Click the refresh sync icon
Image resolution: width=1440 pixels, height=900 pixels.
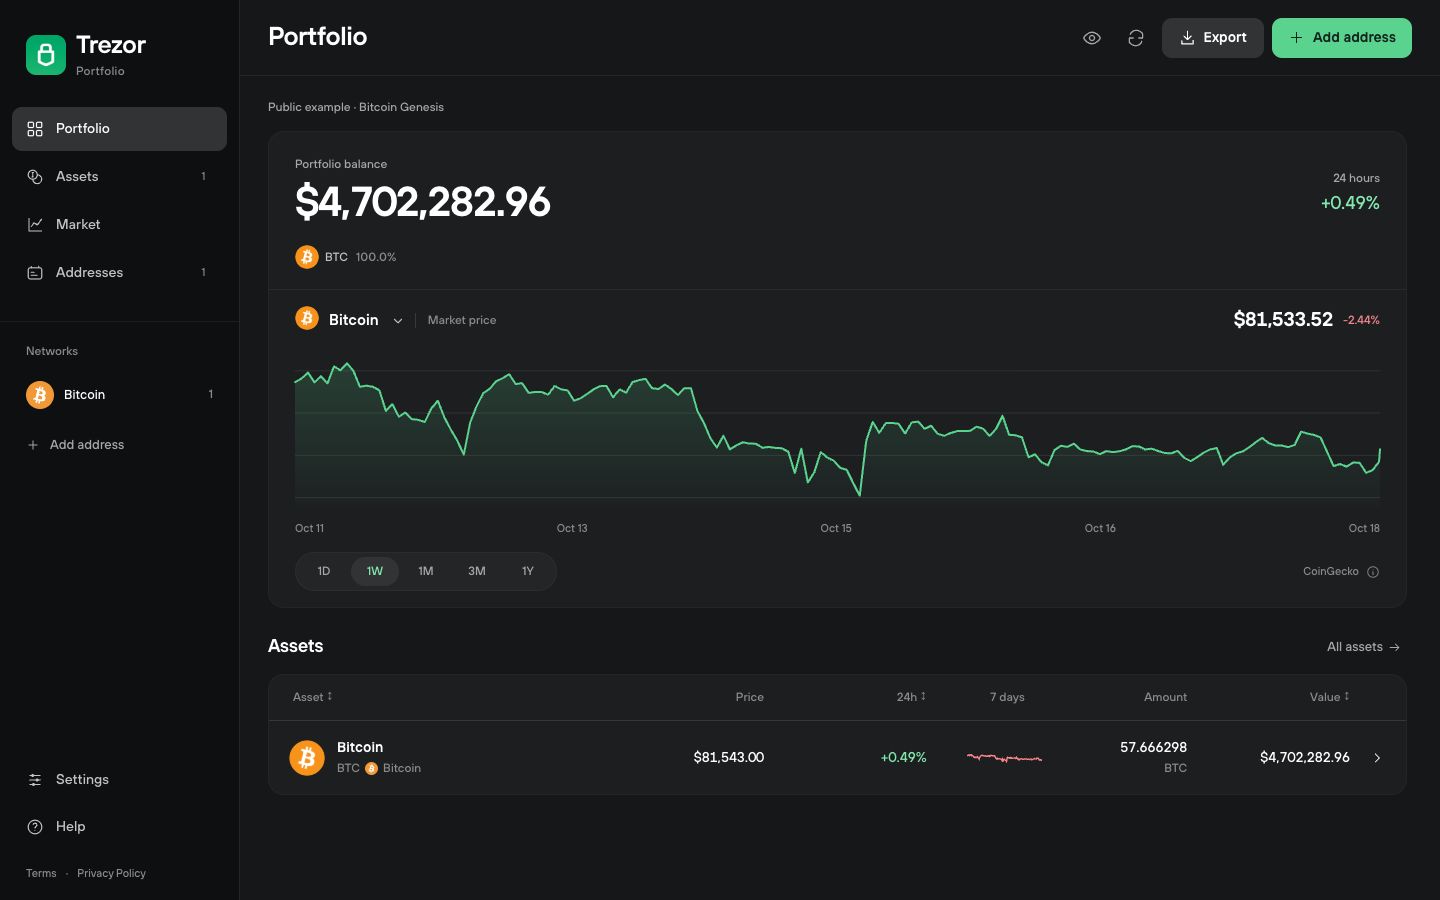(x=1136, y=38)
